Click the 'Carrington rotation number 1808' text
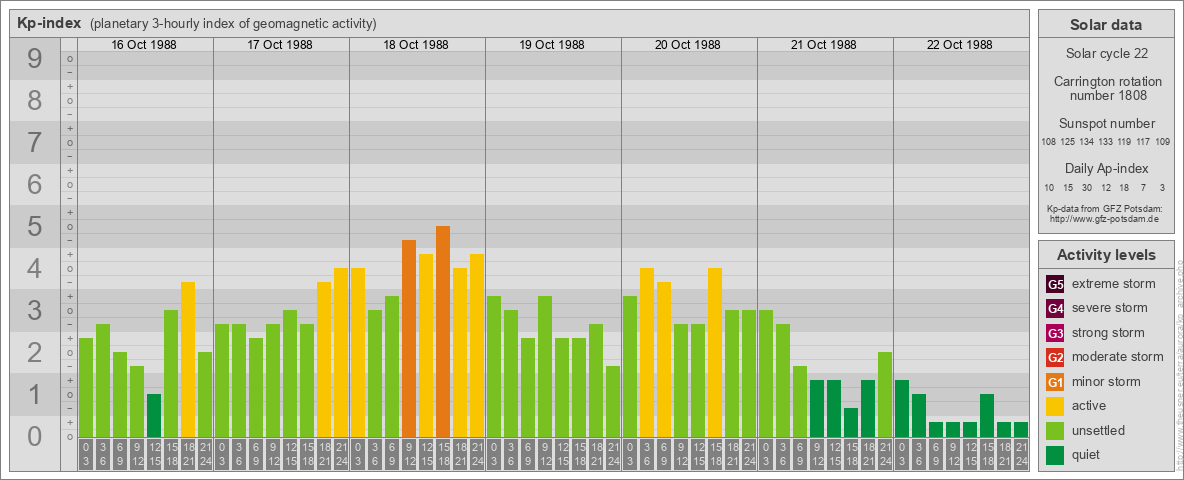The width and height of the screenshot is (1184, 480). [x=1106, y=88]
